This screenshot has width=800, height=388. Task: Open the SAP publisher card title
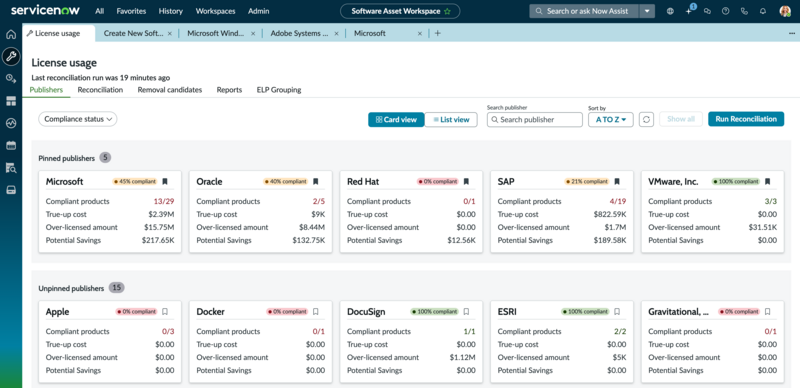pos(505,182)
